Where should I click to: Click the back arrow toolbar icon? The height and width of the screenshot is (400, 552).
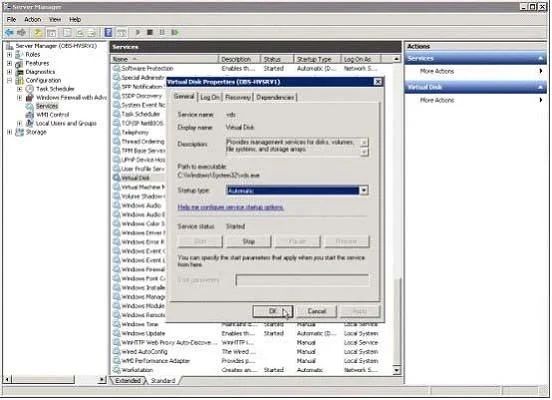click(9, 33)
